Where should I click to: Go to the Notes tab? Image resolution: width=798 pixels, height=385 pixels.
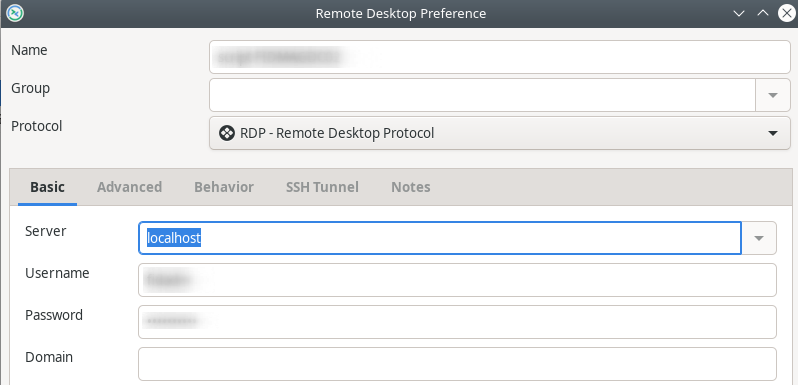(411, 187)
